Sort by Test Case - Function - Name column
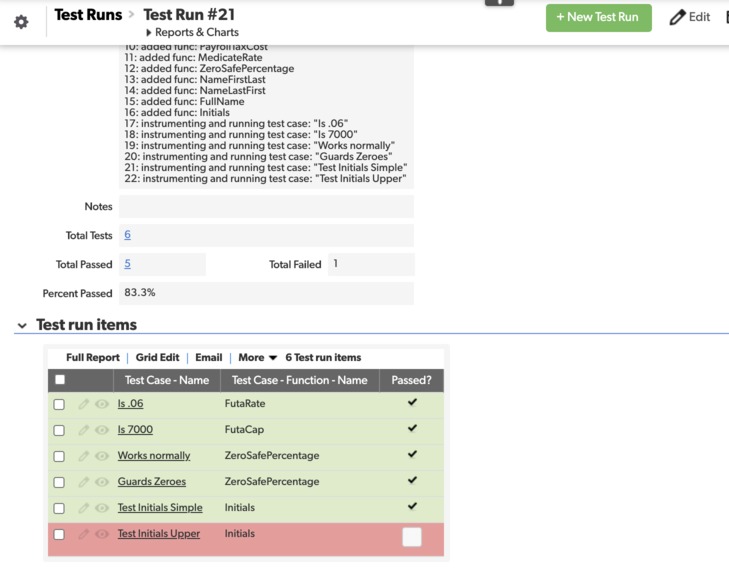 pyautogui.click(x=299, y=380)
